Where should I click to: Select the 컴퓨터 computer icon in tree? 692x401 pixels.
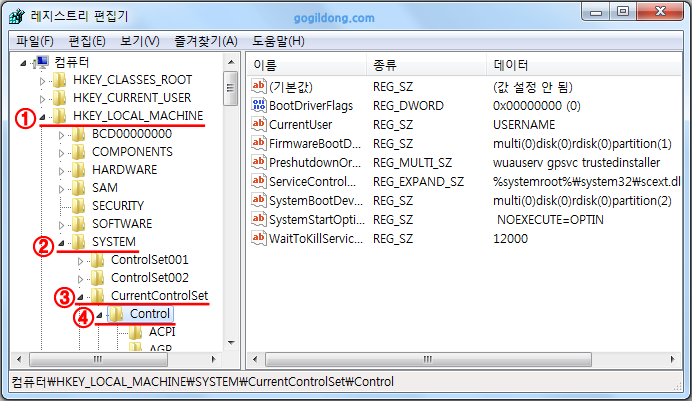coord(41,62)
